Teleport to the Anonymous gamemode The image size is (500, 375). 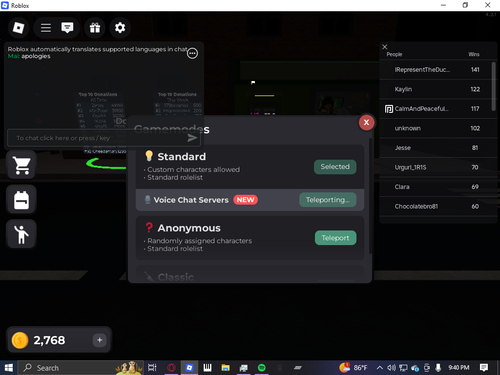335,238
